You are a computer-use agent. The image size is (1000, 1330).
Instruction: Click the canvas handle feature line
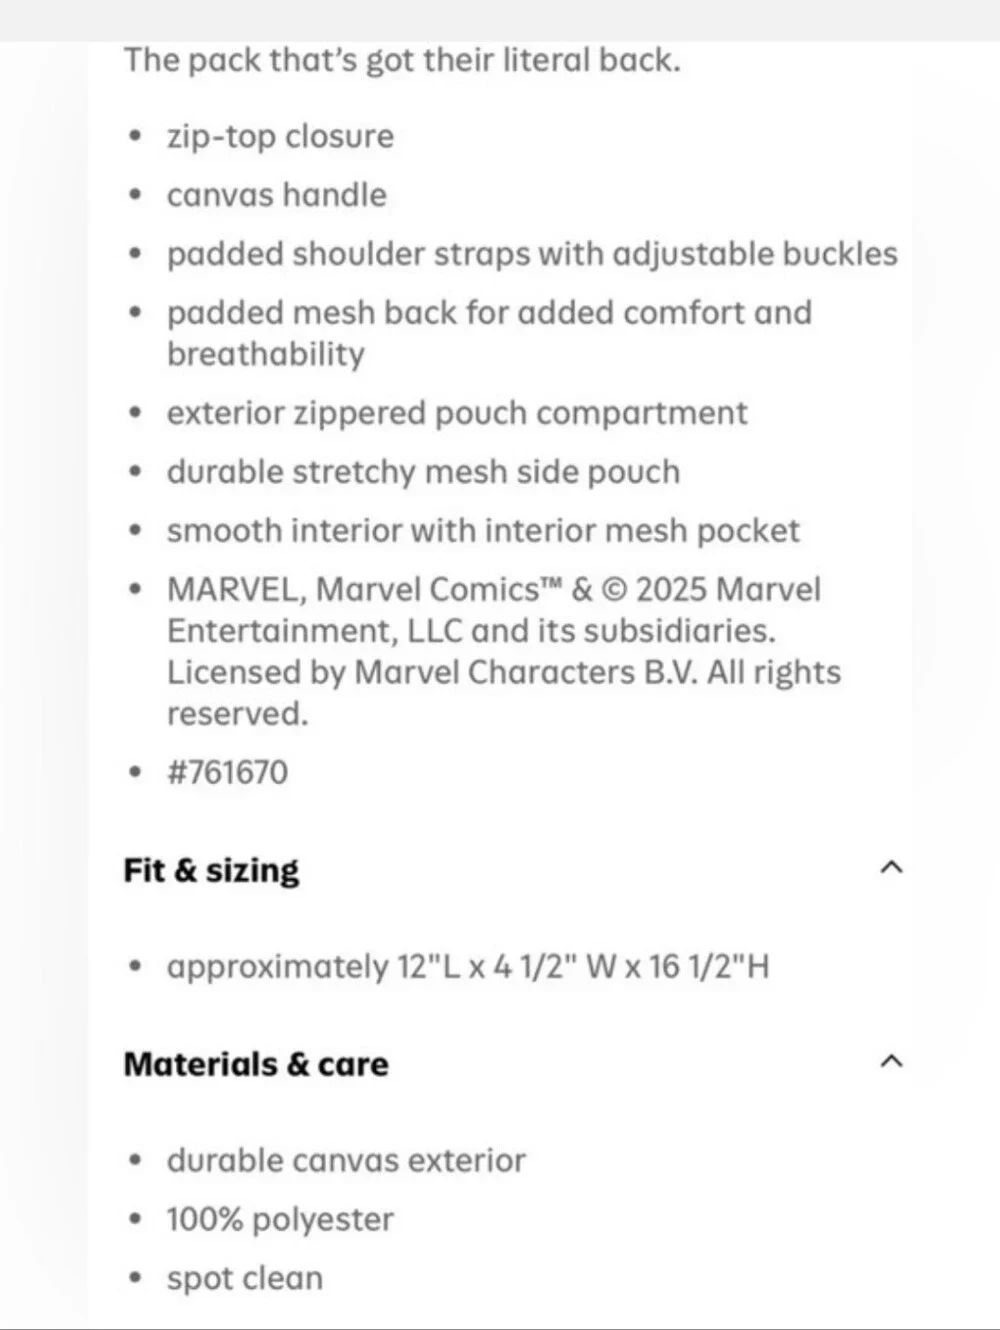coord(276,195)
